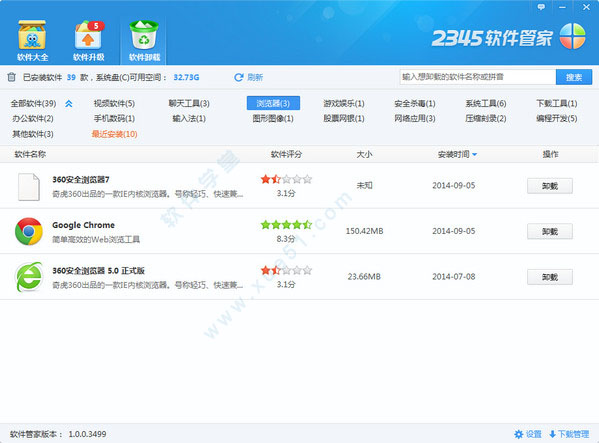The height and width of the screenshot is (443, 599).
Task: Open 设置 gear icon in status bar
Action: coord(518,434)
